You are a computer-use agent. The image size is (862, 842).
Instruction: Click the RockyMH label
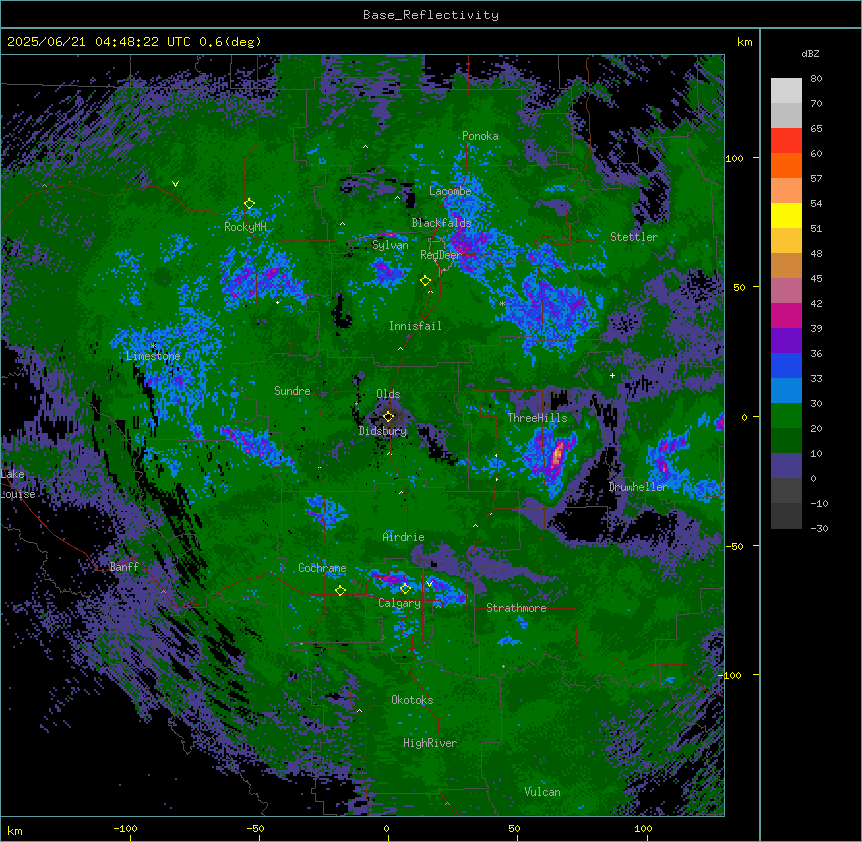[x=245, y=227]
